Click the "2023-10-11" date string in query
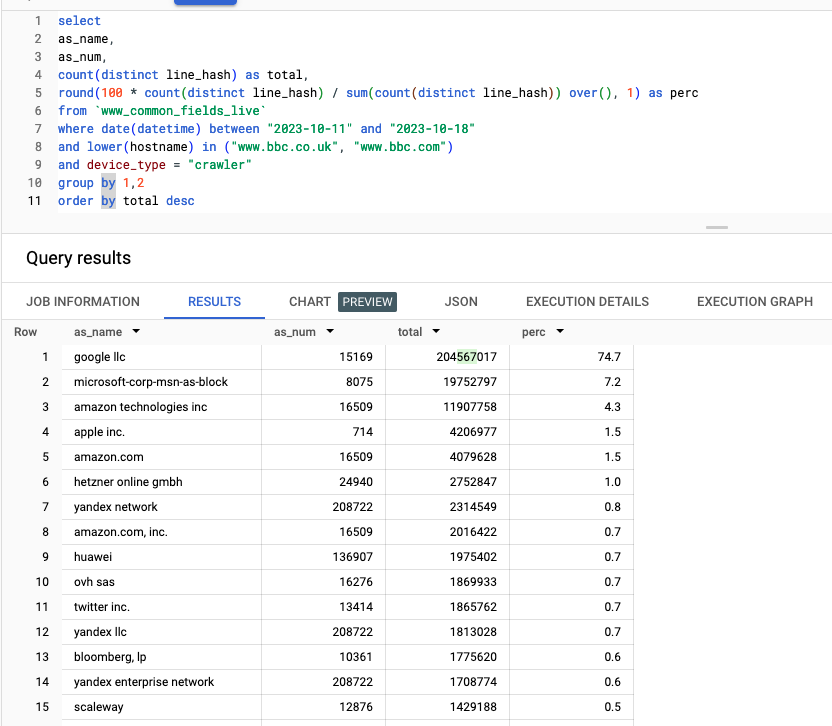Image resolution: width=832 pixels, height=726 pixels. [x=310, y=128]
